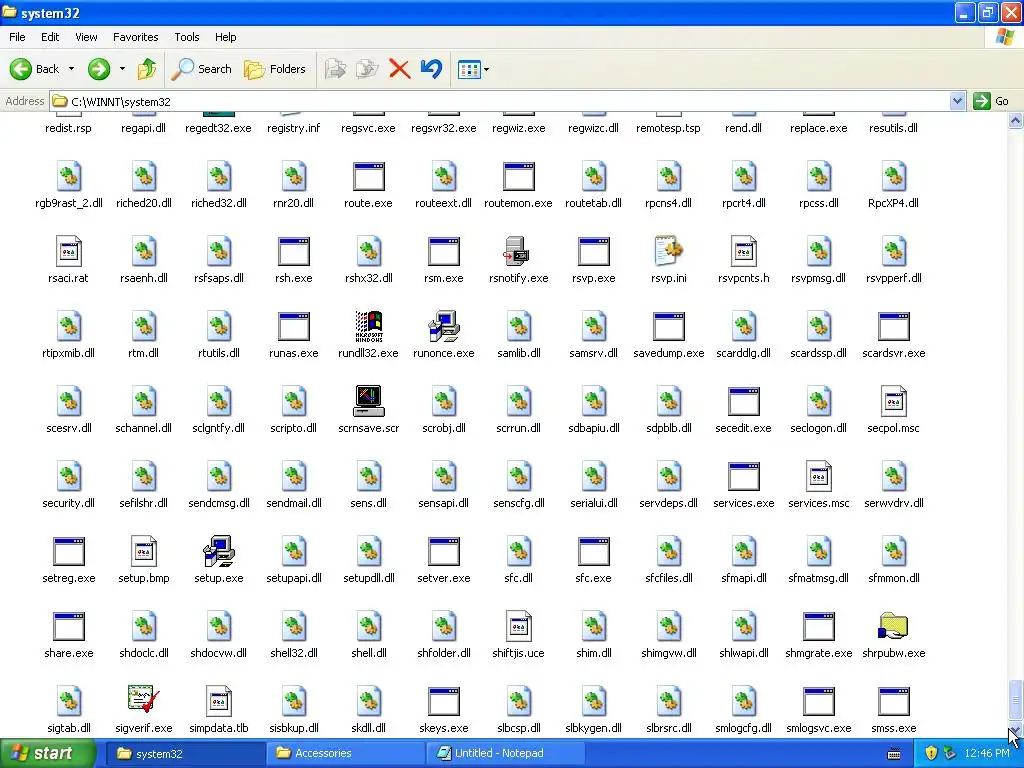This screenshot has width=1024, height=768.
Task: Click the Search toolbar button
Action: (201, 69)
